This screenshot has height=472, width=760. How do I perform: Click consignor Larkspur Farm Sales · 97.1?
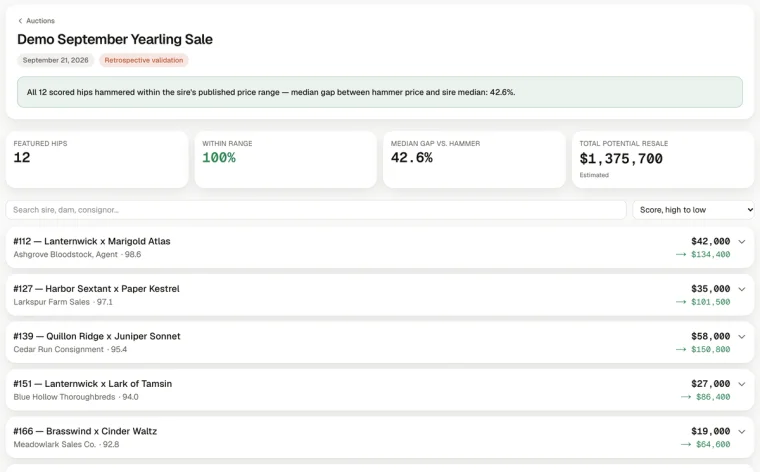pyautogui.click(x=63, y=302)
